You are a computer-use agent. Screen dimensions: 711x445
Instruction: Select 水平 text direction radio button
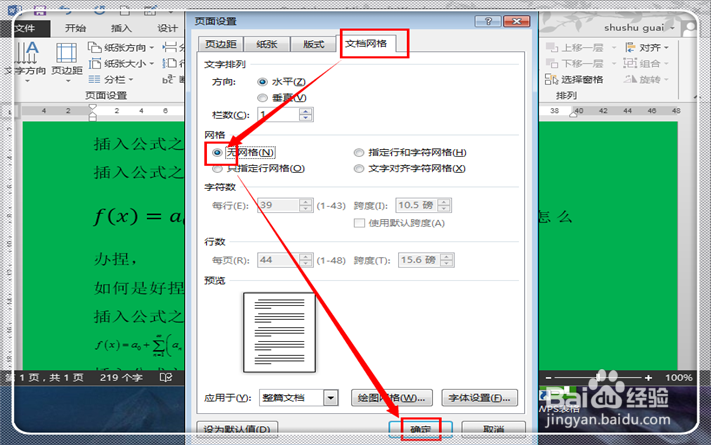tap(262, 82)
